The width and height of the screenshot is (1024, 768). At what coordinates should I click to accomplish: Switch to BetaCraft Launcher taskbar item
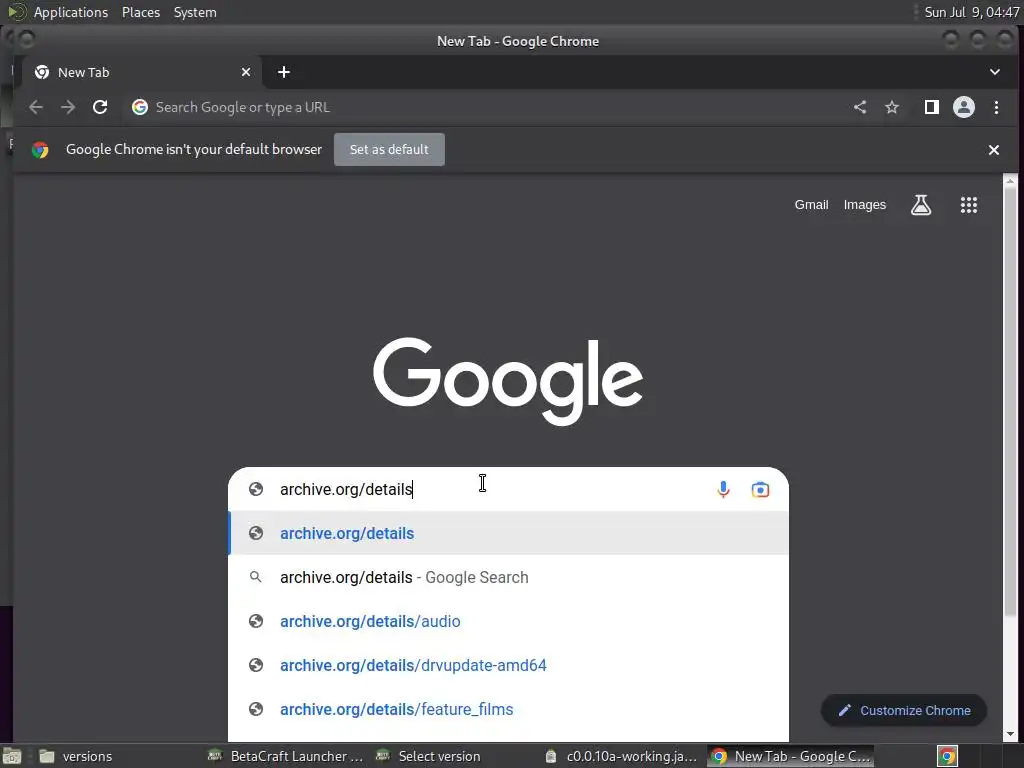tap(286, 756)
